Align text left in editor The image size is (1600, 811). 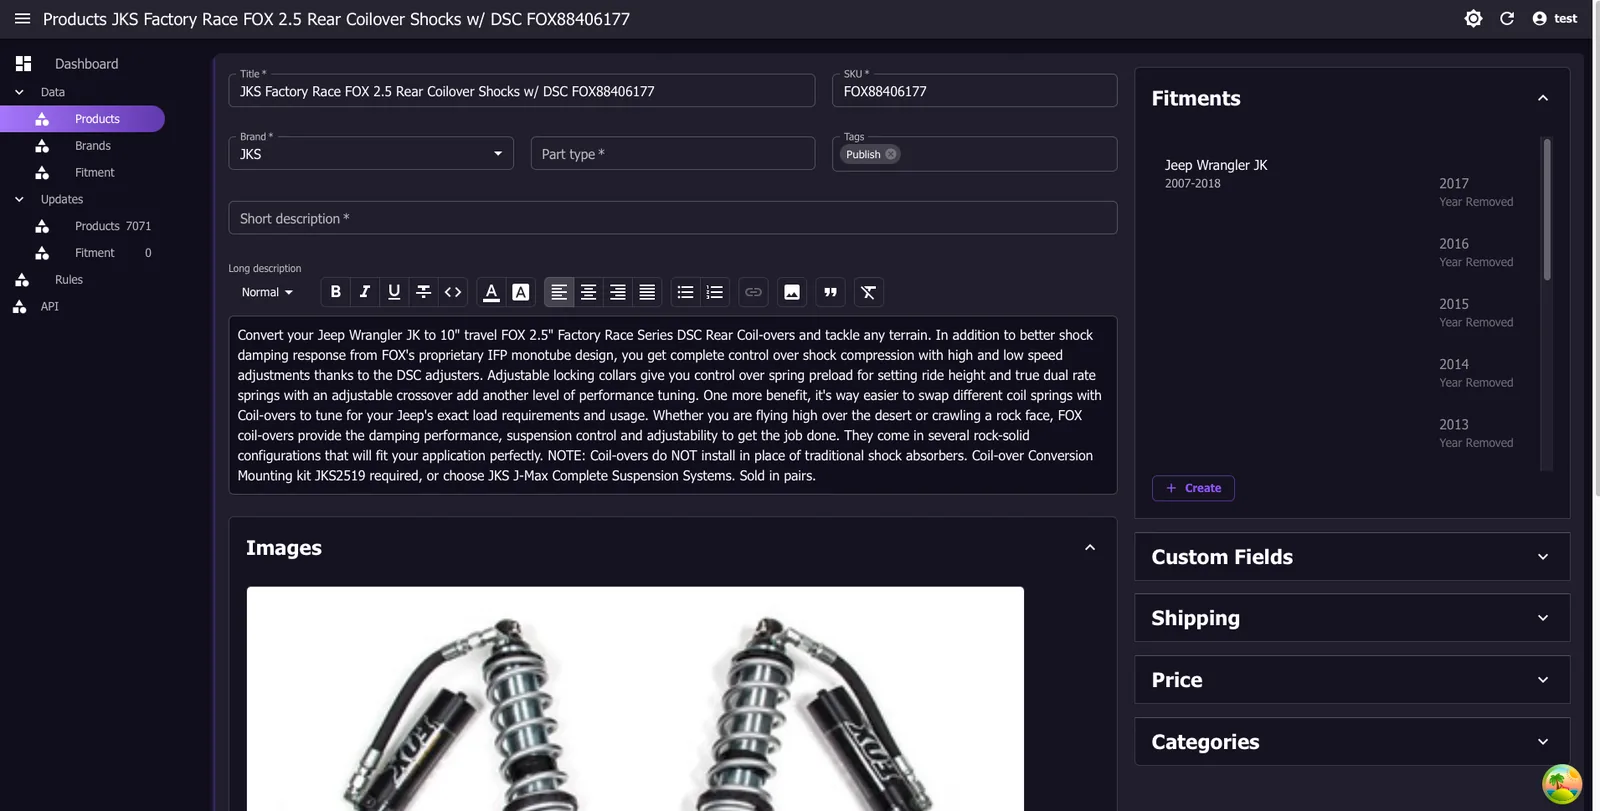559,292
